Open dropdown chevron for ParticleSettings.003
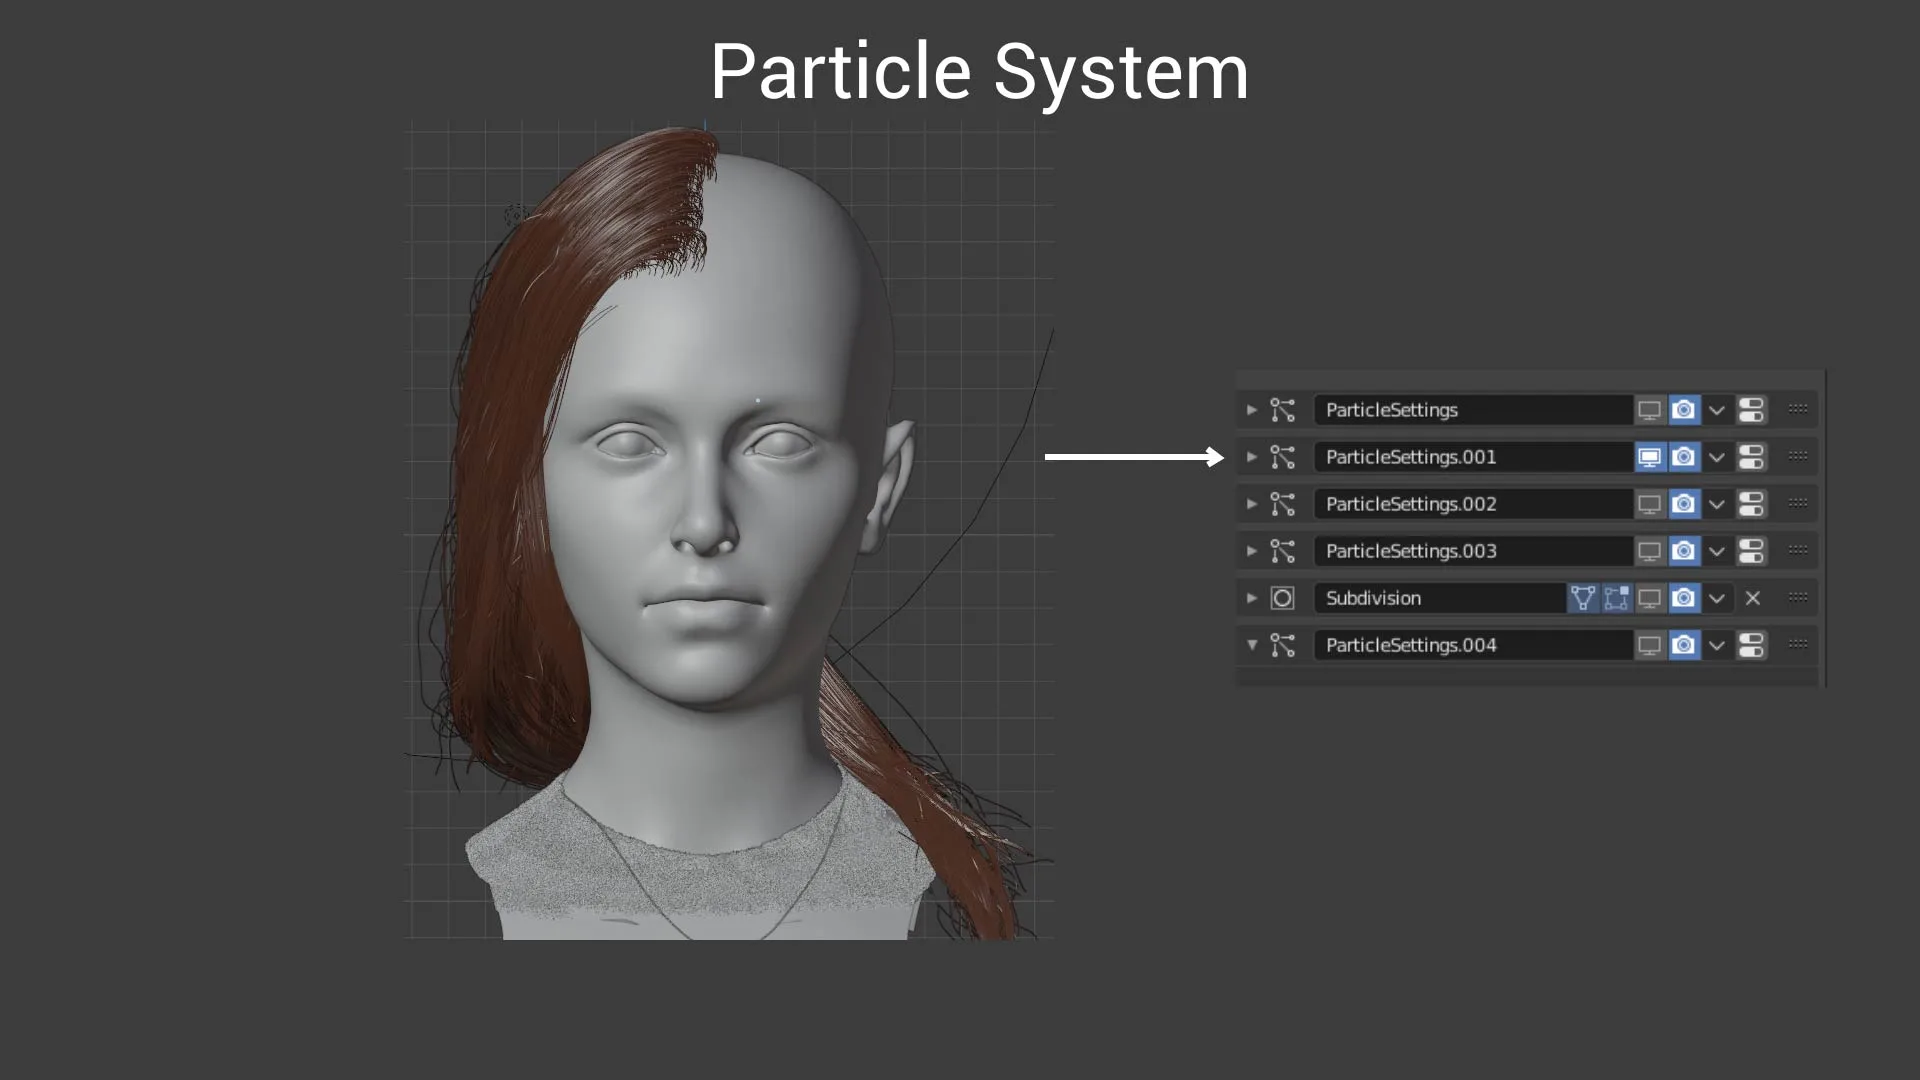Screen dimensions: 1920x1080 pyautogui.click(x=1717, y=551)
